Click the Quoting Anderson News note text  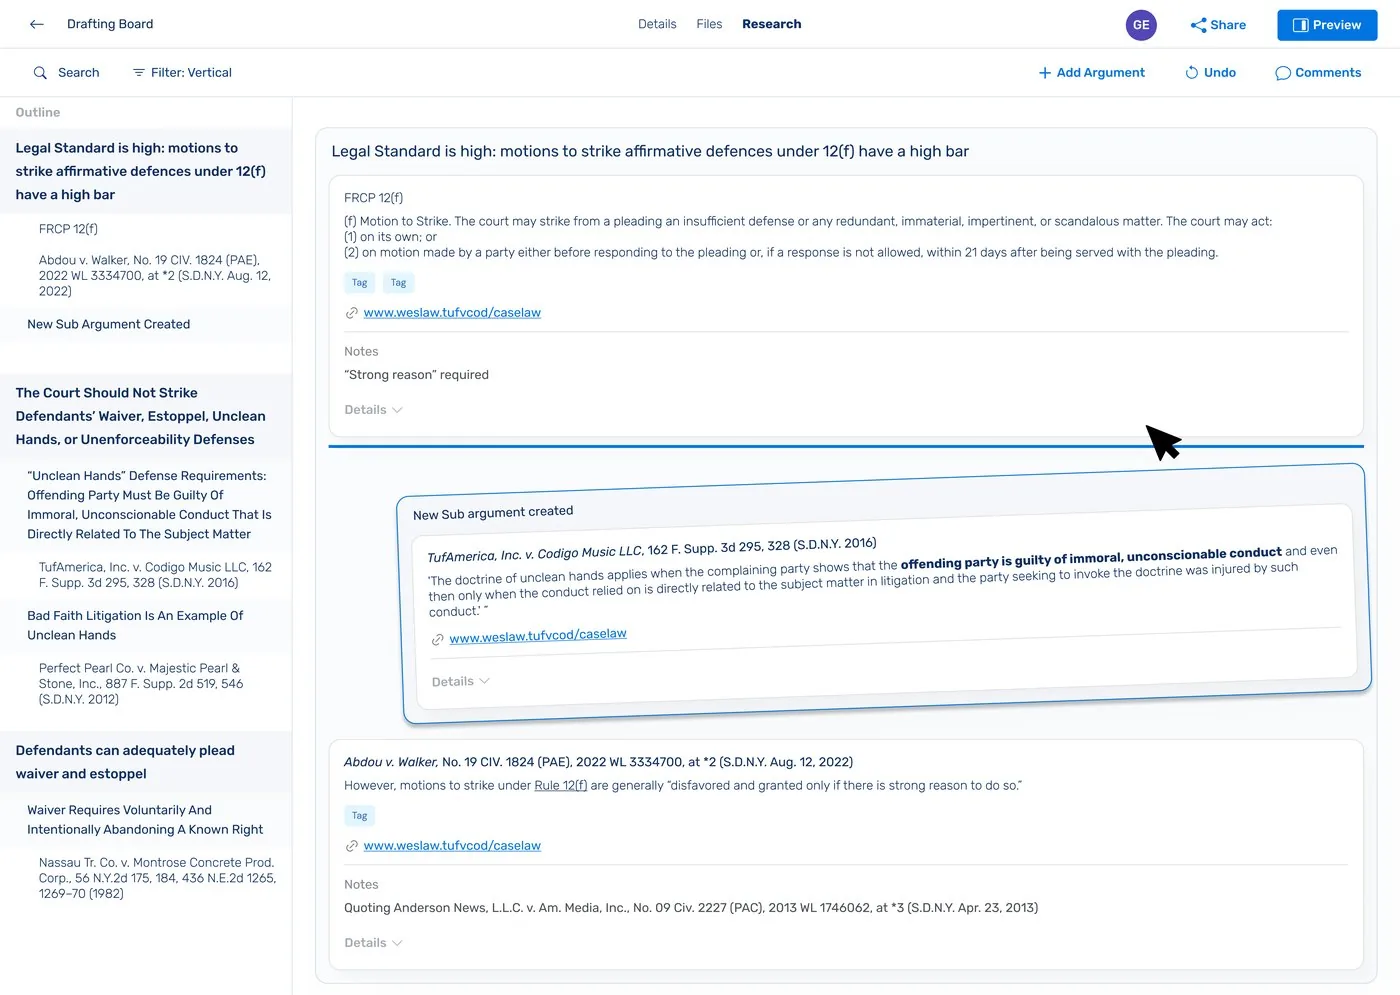[691, 908]
